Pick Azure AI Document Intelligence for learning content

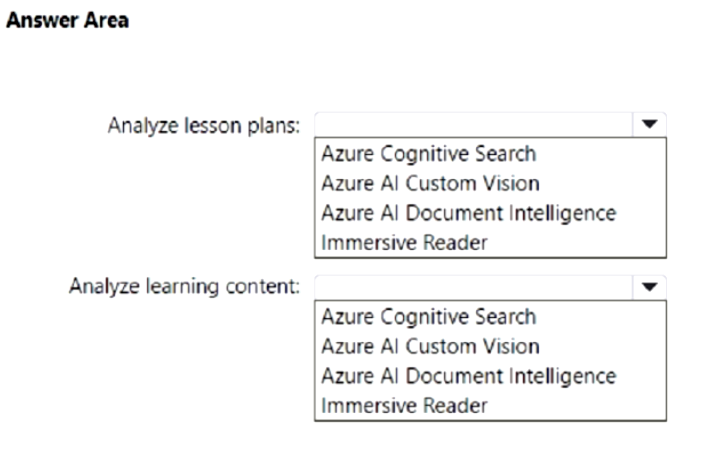tap(469, 376)
